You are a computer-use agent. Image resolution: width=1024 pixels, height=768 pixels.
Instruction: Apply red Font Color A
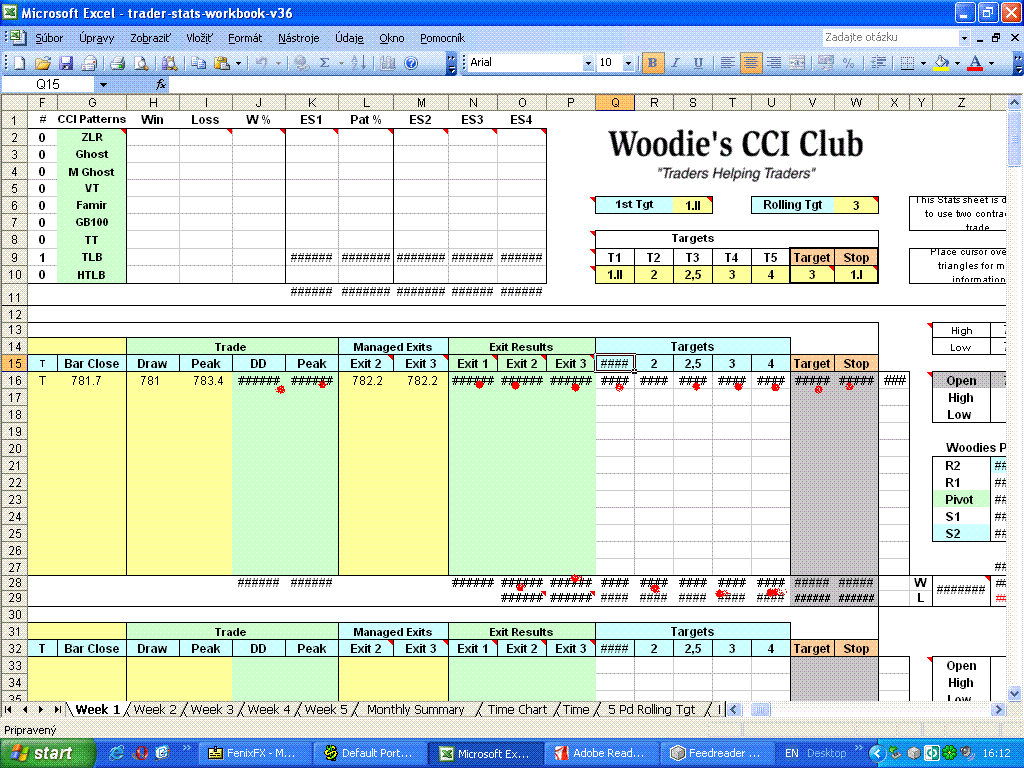click(975, 63)
